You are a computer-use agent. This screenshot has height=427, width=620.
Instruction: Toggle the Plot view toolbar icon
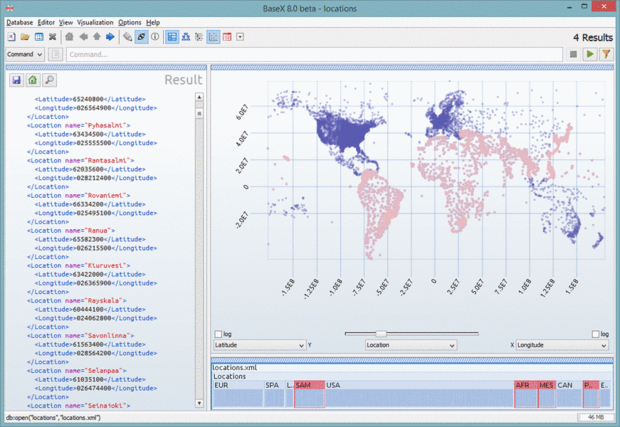(213, 37)
